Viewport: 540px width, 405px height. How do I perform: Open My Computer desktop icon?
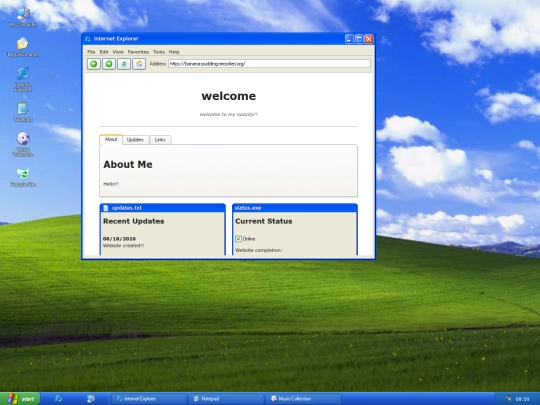point(23,17)
